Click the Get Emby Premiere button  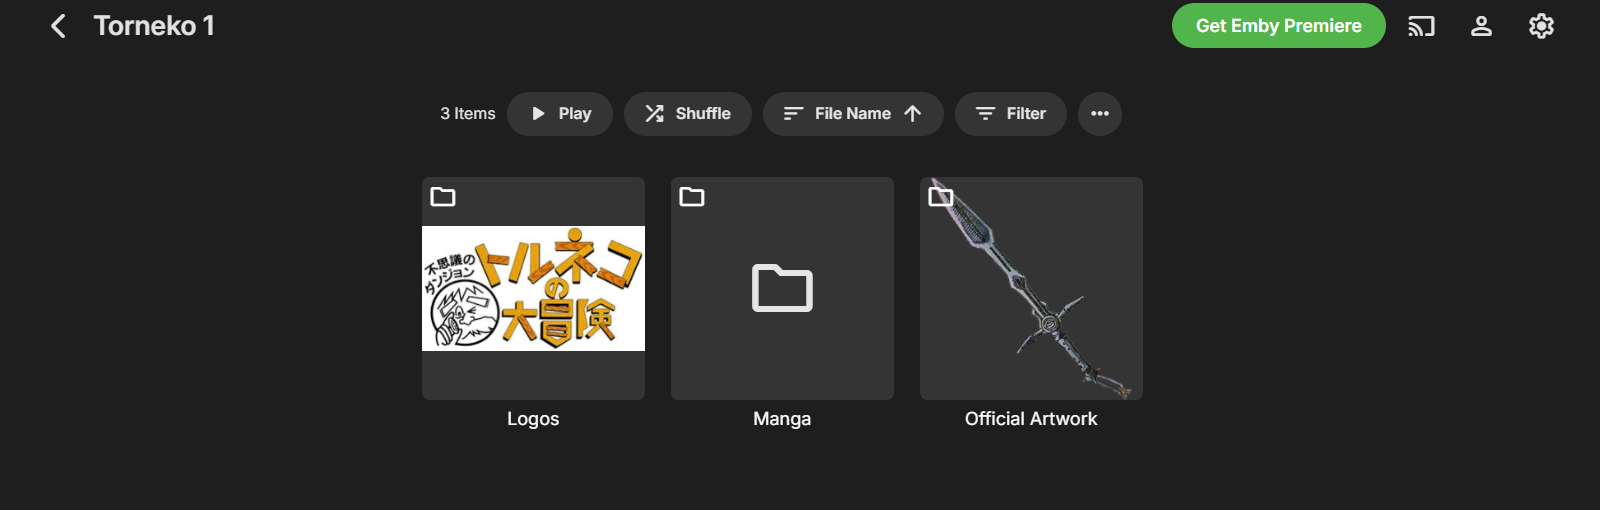[x=1278, y=26]
